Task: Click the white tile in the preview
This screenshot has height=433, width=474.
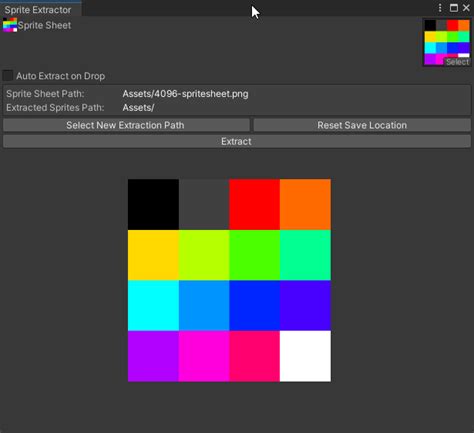Action: [x=305, y=356]
